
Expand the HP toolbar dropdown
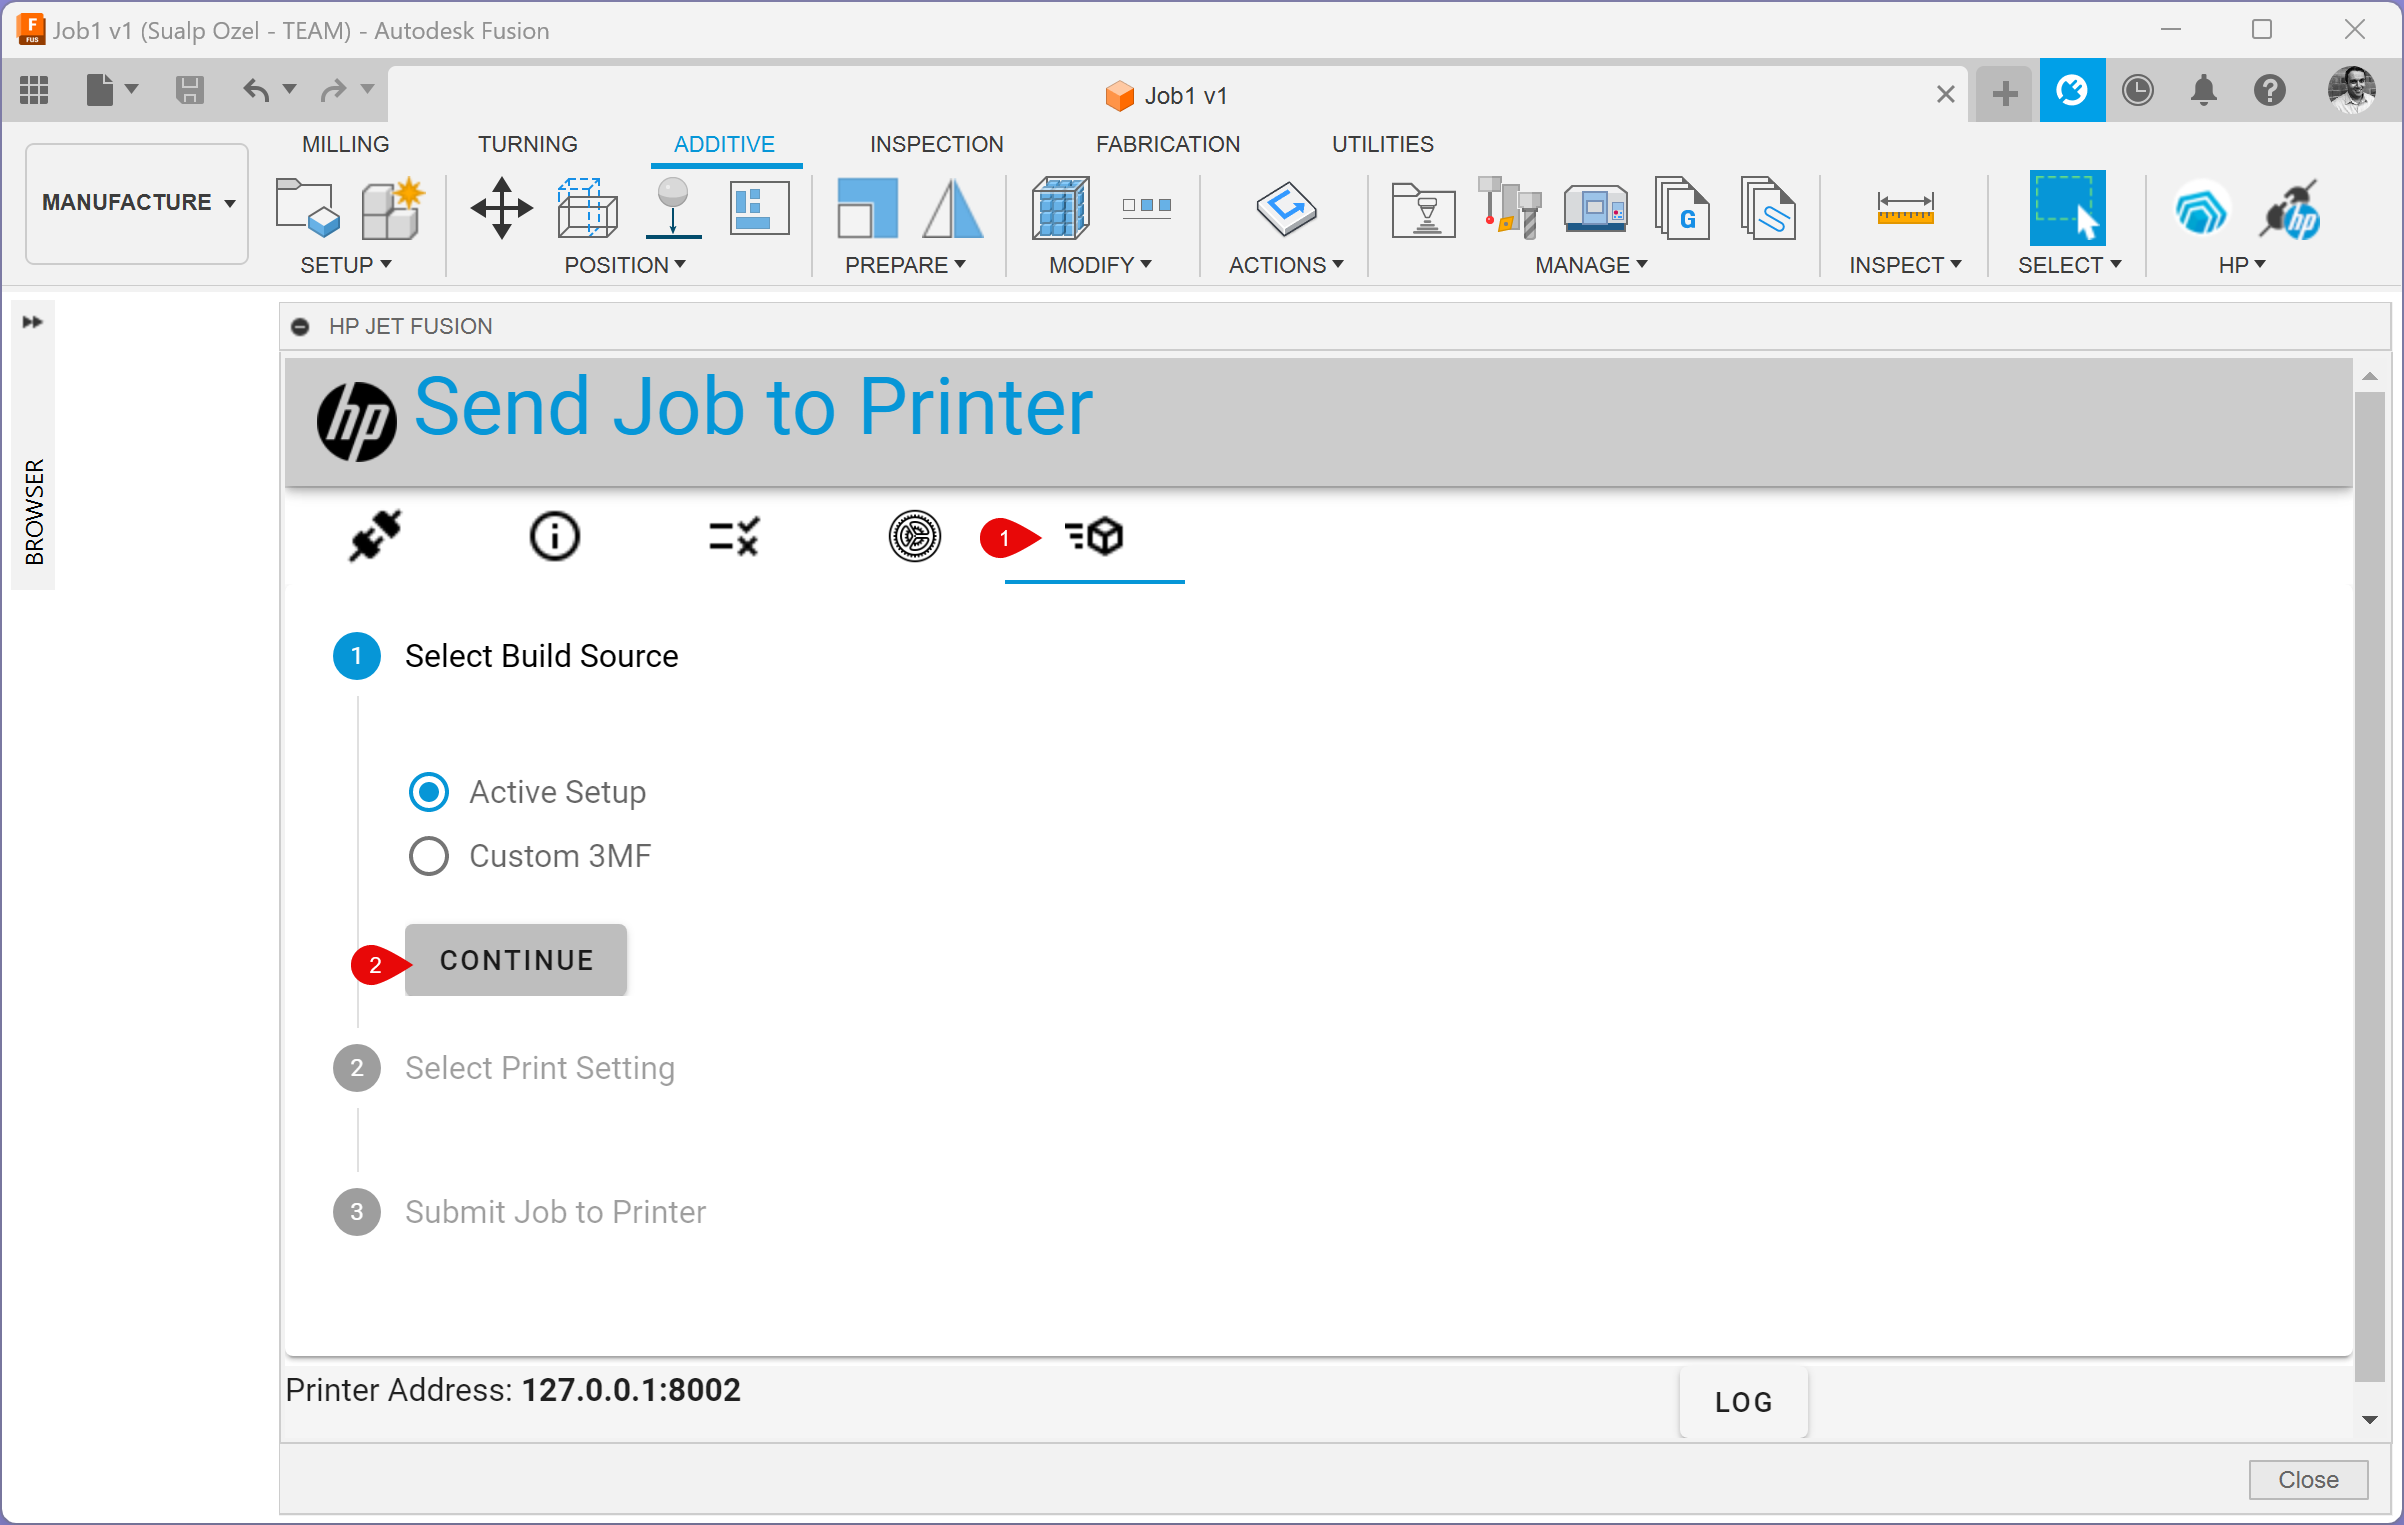pos(2241,265)
